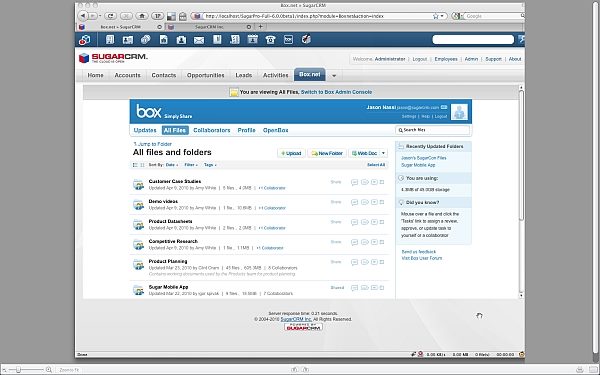Click the link icon in the Competitive Research row
Screen dimensions: 600x375
click(365, 242)
